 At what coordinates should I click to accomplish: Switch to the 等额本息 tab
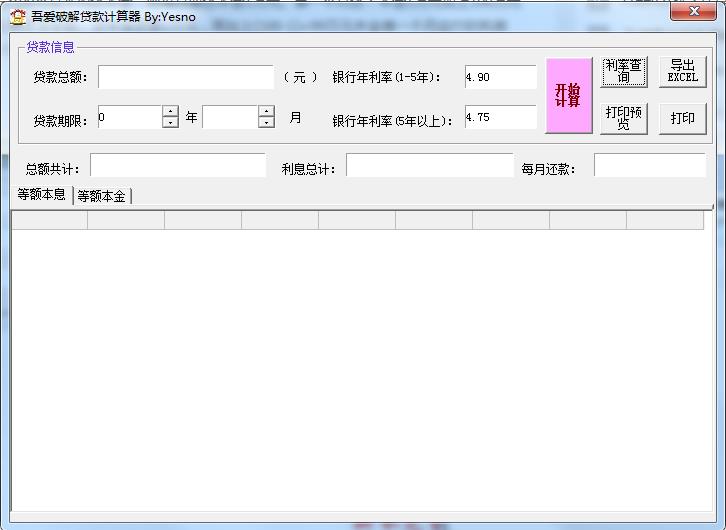(x=42, y=194)
